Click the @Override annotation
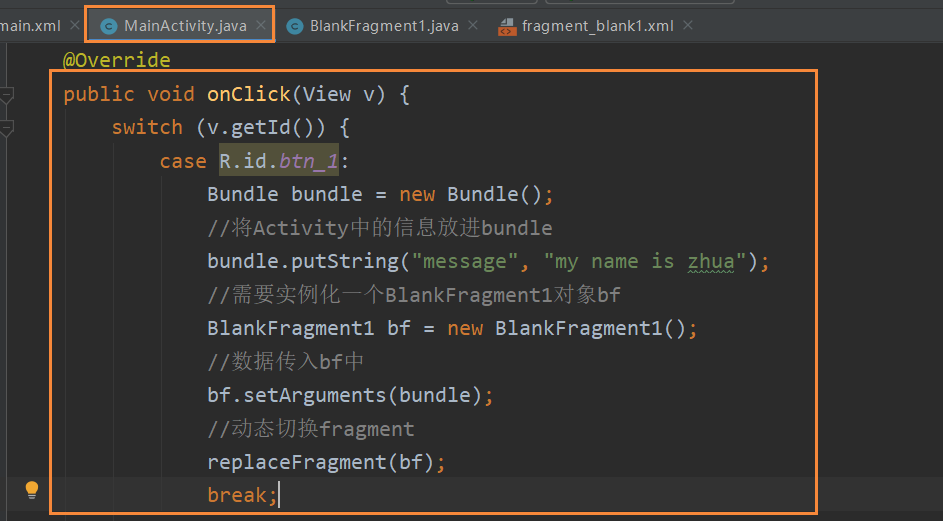Image resolution: width=943 pixels, height=521 pixels. (x=117, y=60)
